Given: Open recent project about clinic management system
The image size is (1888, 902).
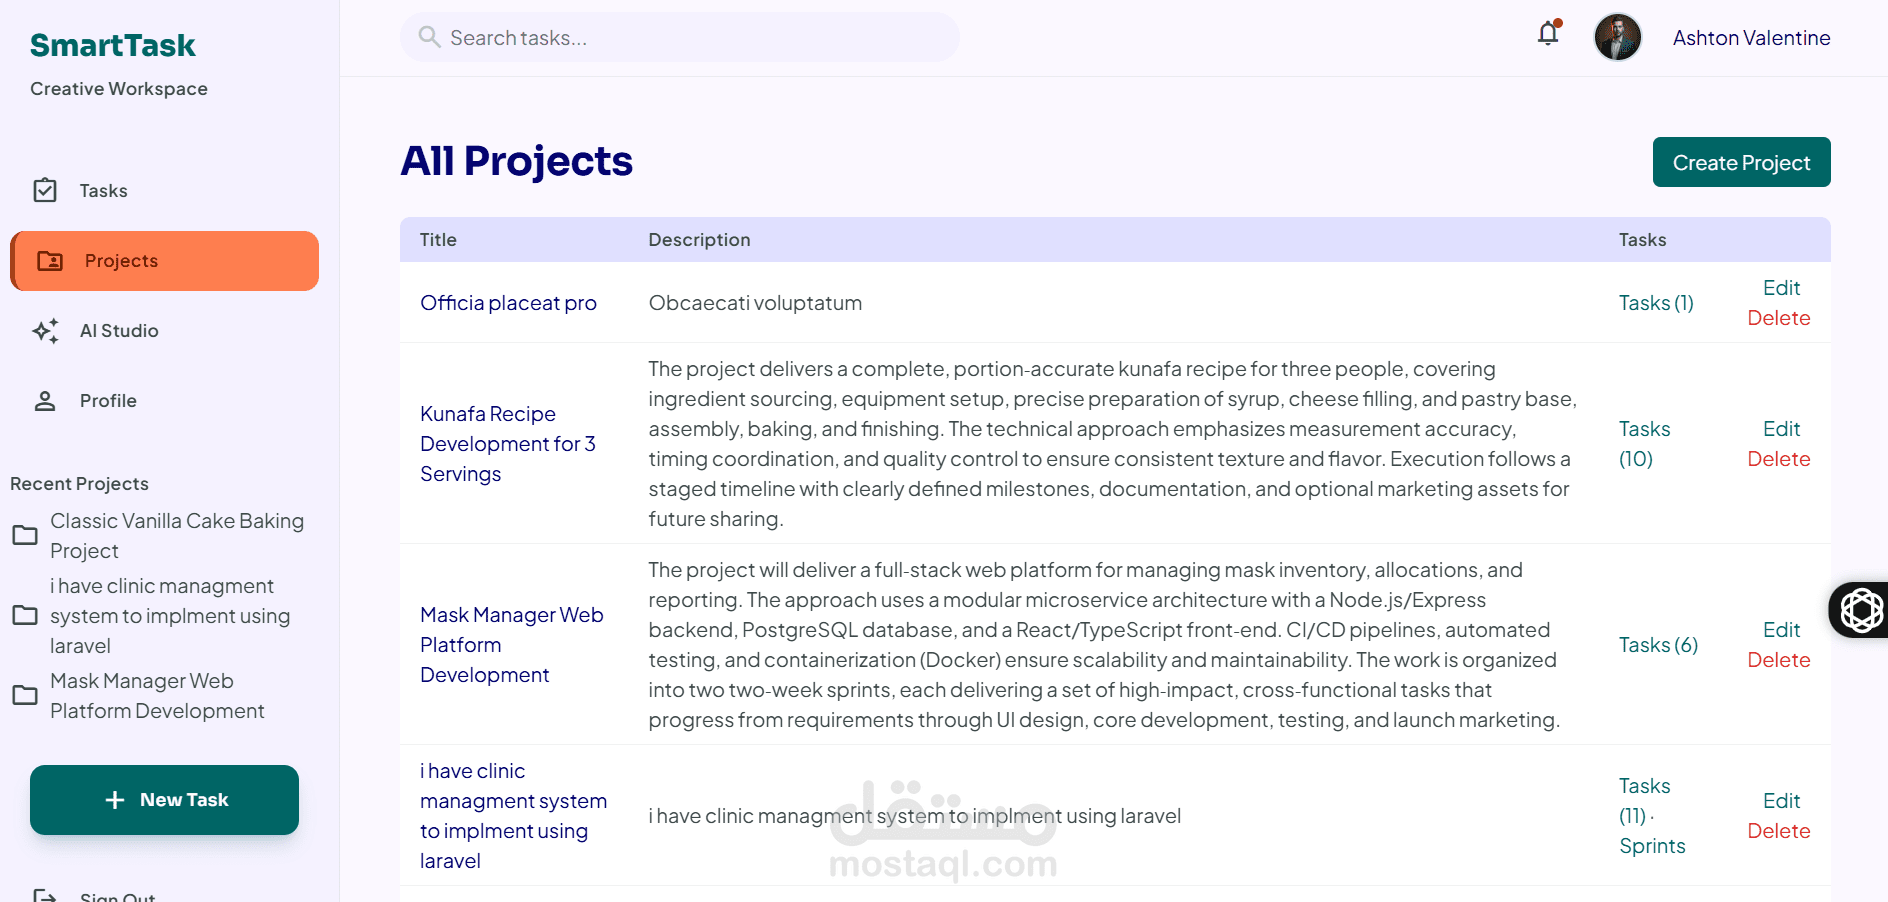Looking at the screenshot, I should (x=170, y=616).
